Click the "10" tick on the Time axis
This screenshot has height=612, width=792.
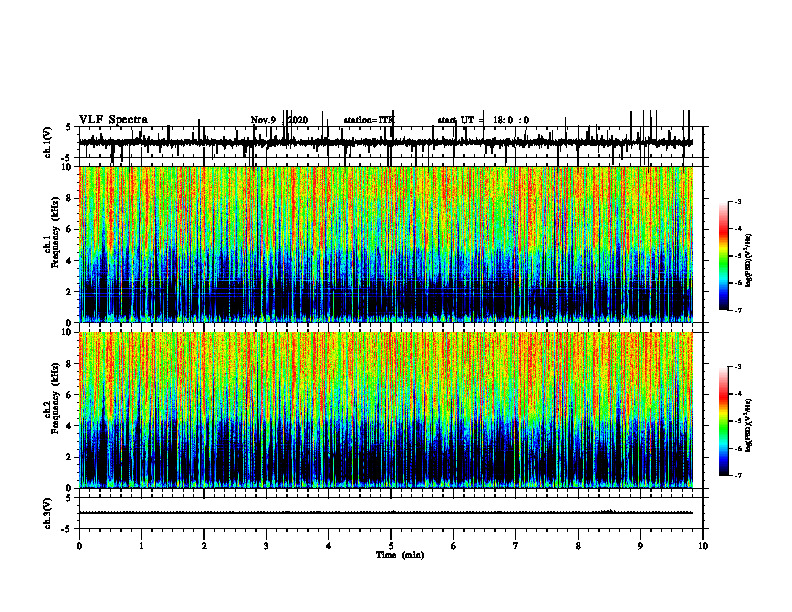click(x=703, y=546)
